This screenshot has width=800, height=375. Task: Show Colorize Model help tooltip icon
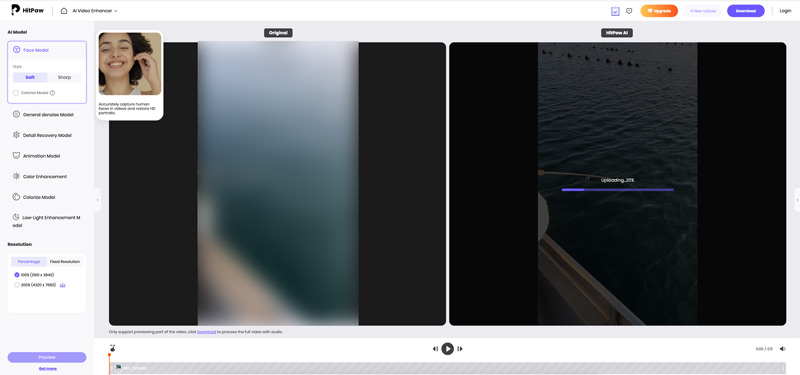pos(53,93)
